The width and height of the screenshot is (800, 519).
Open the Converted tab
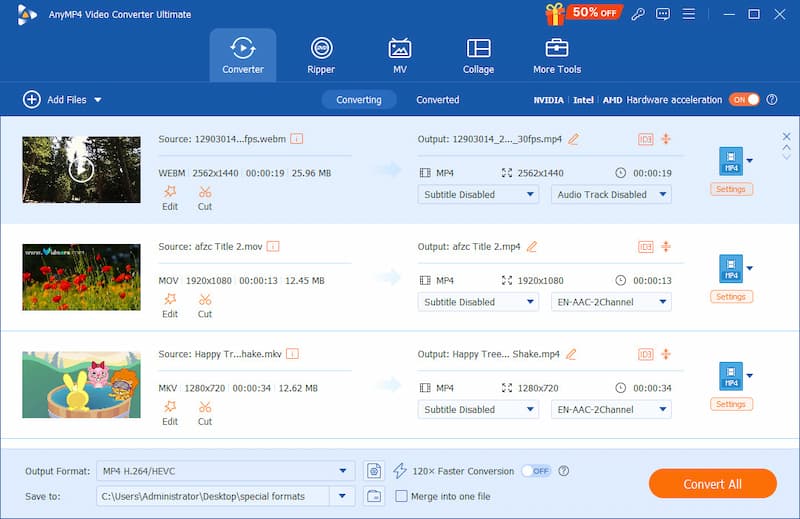pyautogui.click(x=438, y=100)
